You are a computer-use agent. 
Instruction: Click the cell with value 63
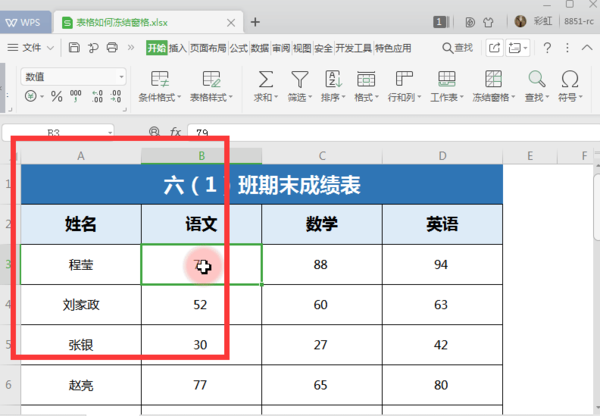point(442,305)
